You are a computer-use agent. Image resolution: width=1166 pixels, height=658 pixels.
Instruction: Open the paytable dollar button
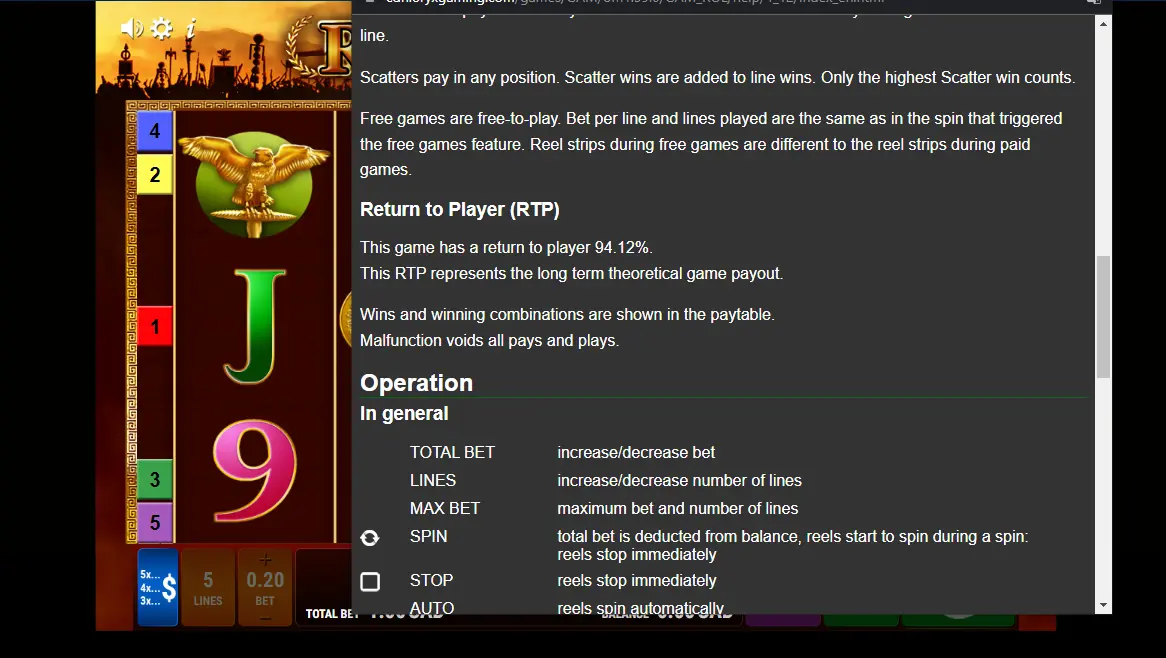[158, 587]
